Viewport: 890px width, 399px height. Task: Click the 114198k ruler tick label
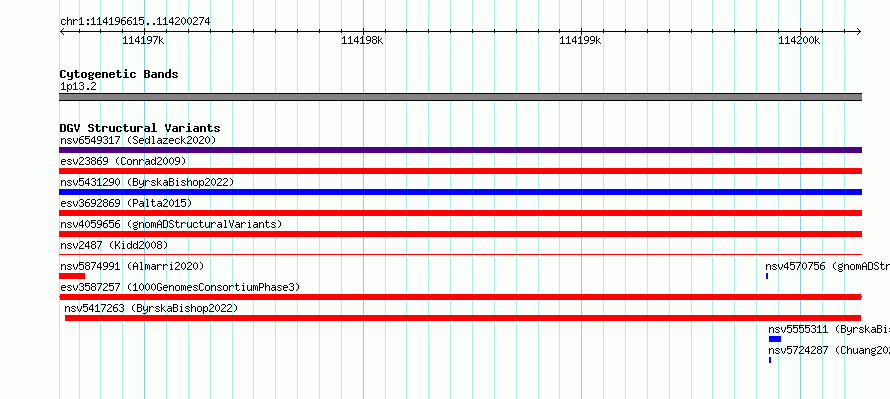(362, 40)
